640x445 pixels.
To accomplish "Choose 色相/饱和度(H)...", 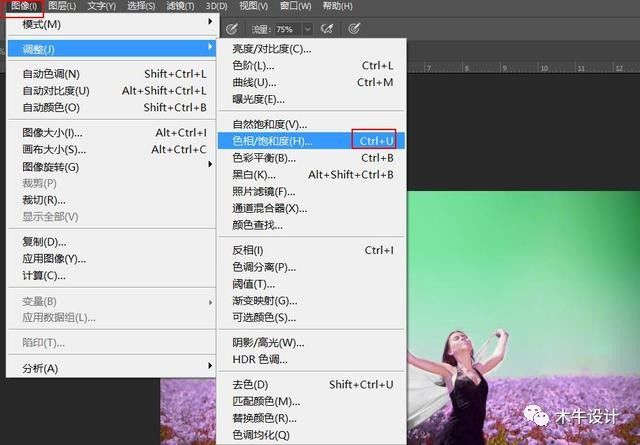I will pos(311,141).
